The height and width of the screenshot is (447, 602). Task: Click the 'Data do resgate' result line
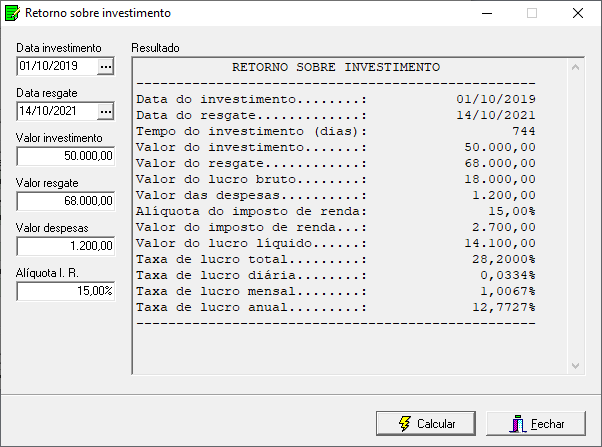pyautogui.click(x=336, y=116)
